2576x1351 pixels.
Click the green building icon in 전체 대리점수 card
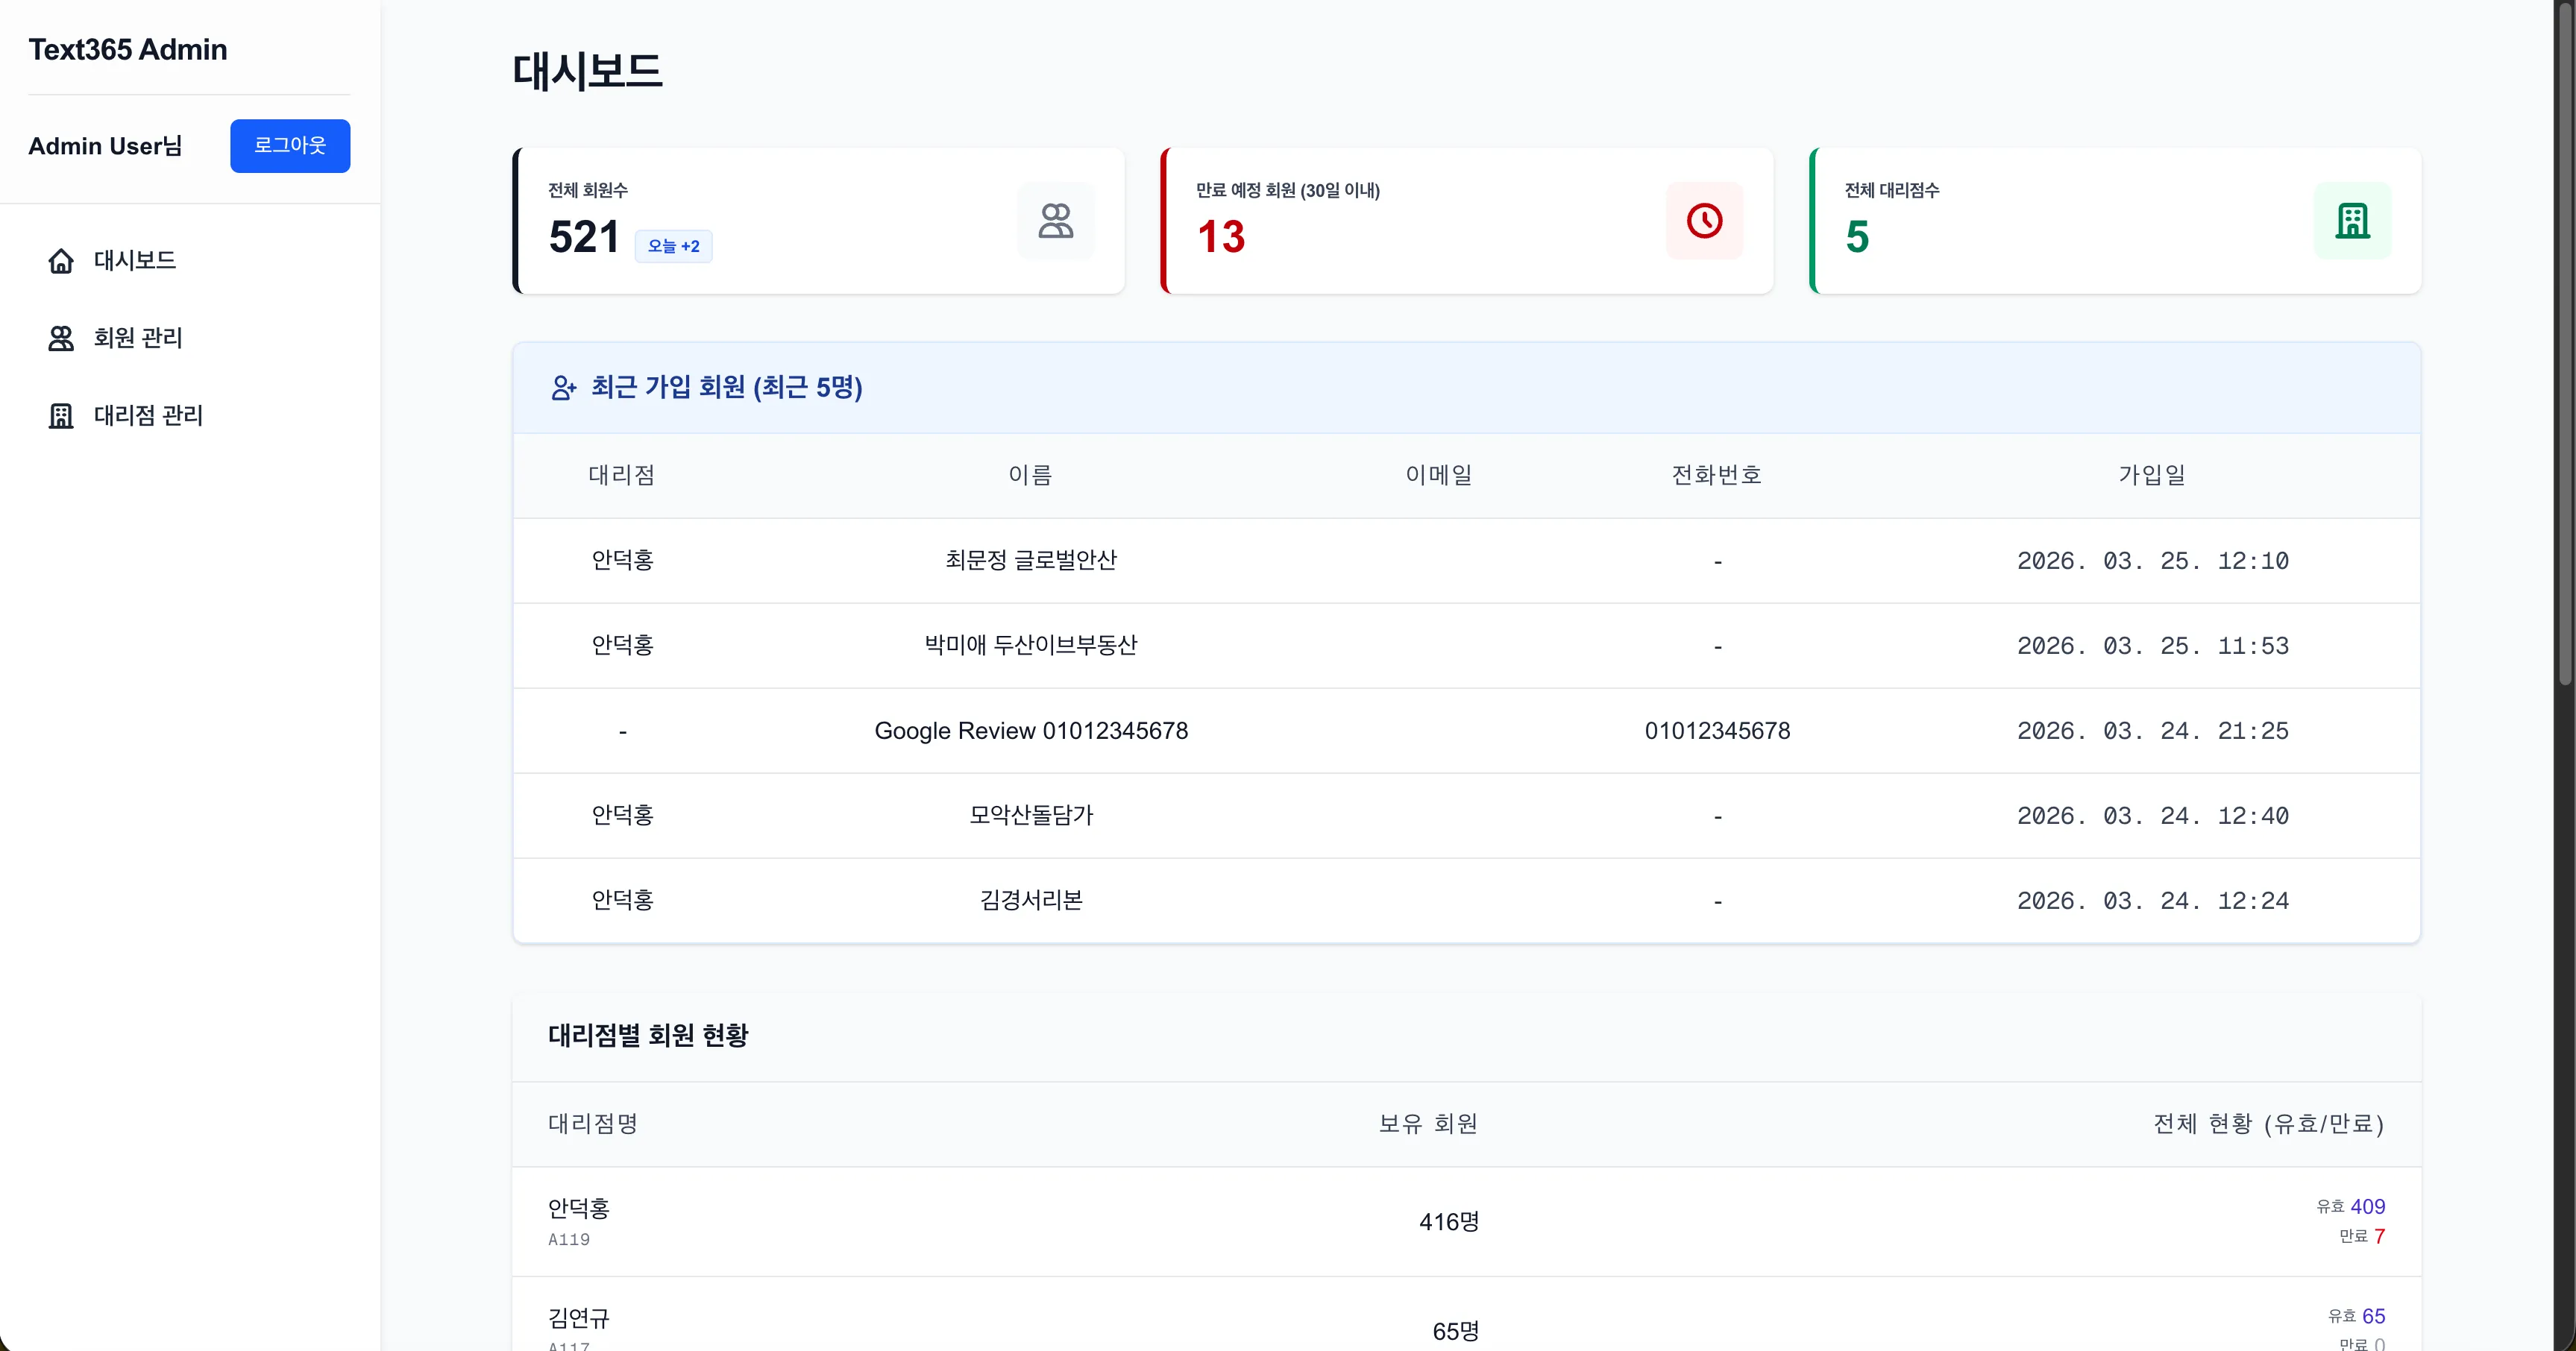pyautogui.click(x=2352, y=221)
